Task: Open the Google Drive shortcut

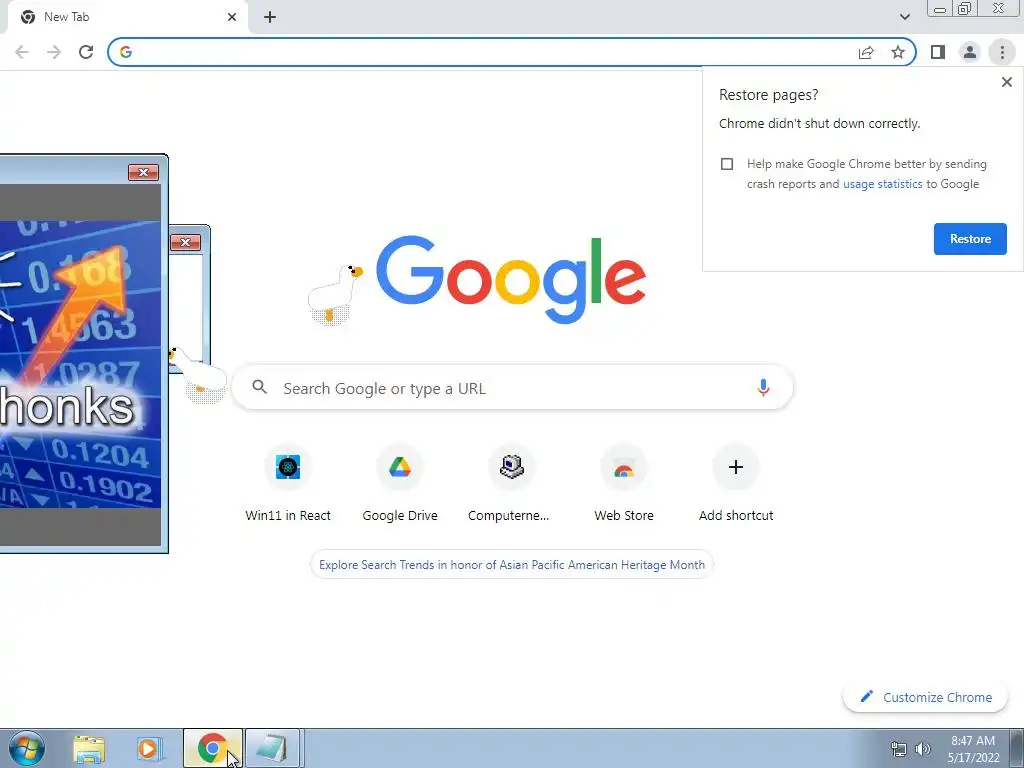Action: (x=400, y=483)
